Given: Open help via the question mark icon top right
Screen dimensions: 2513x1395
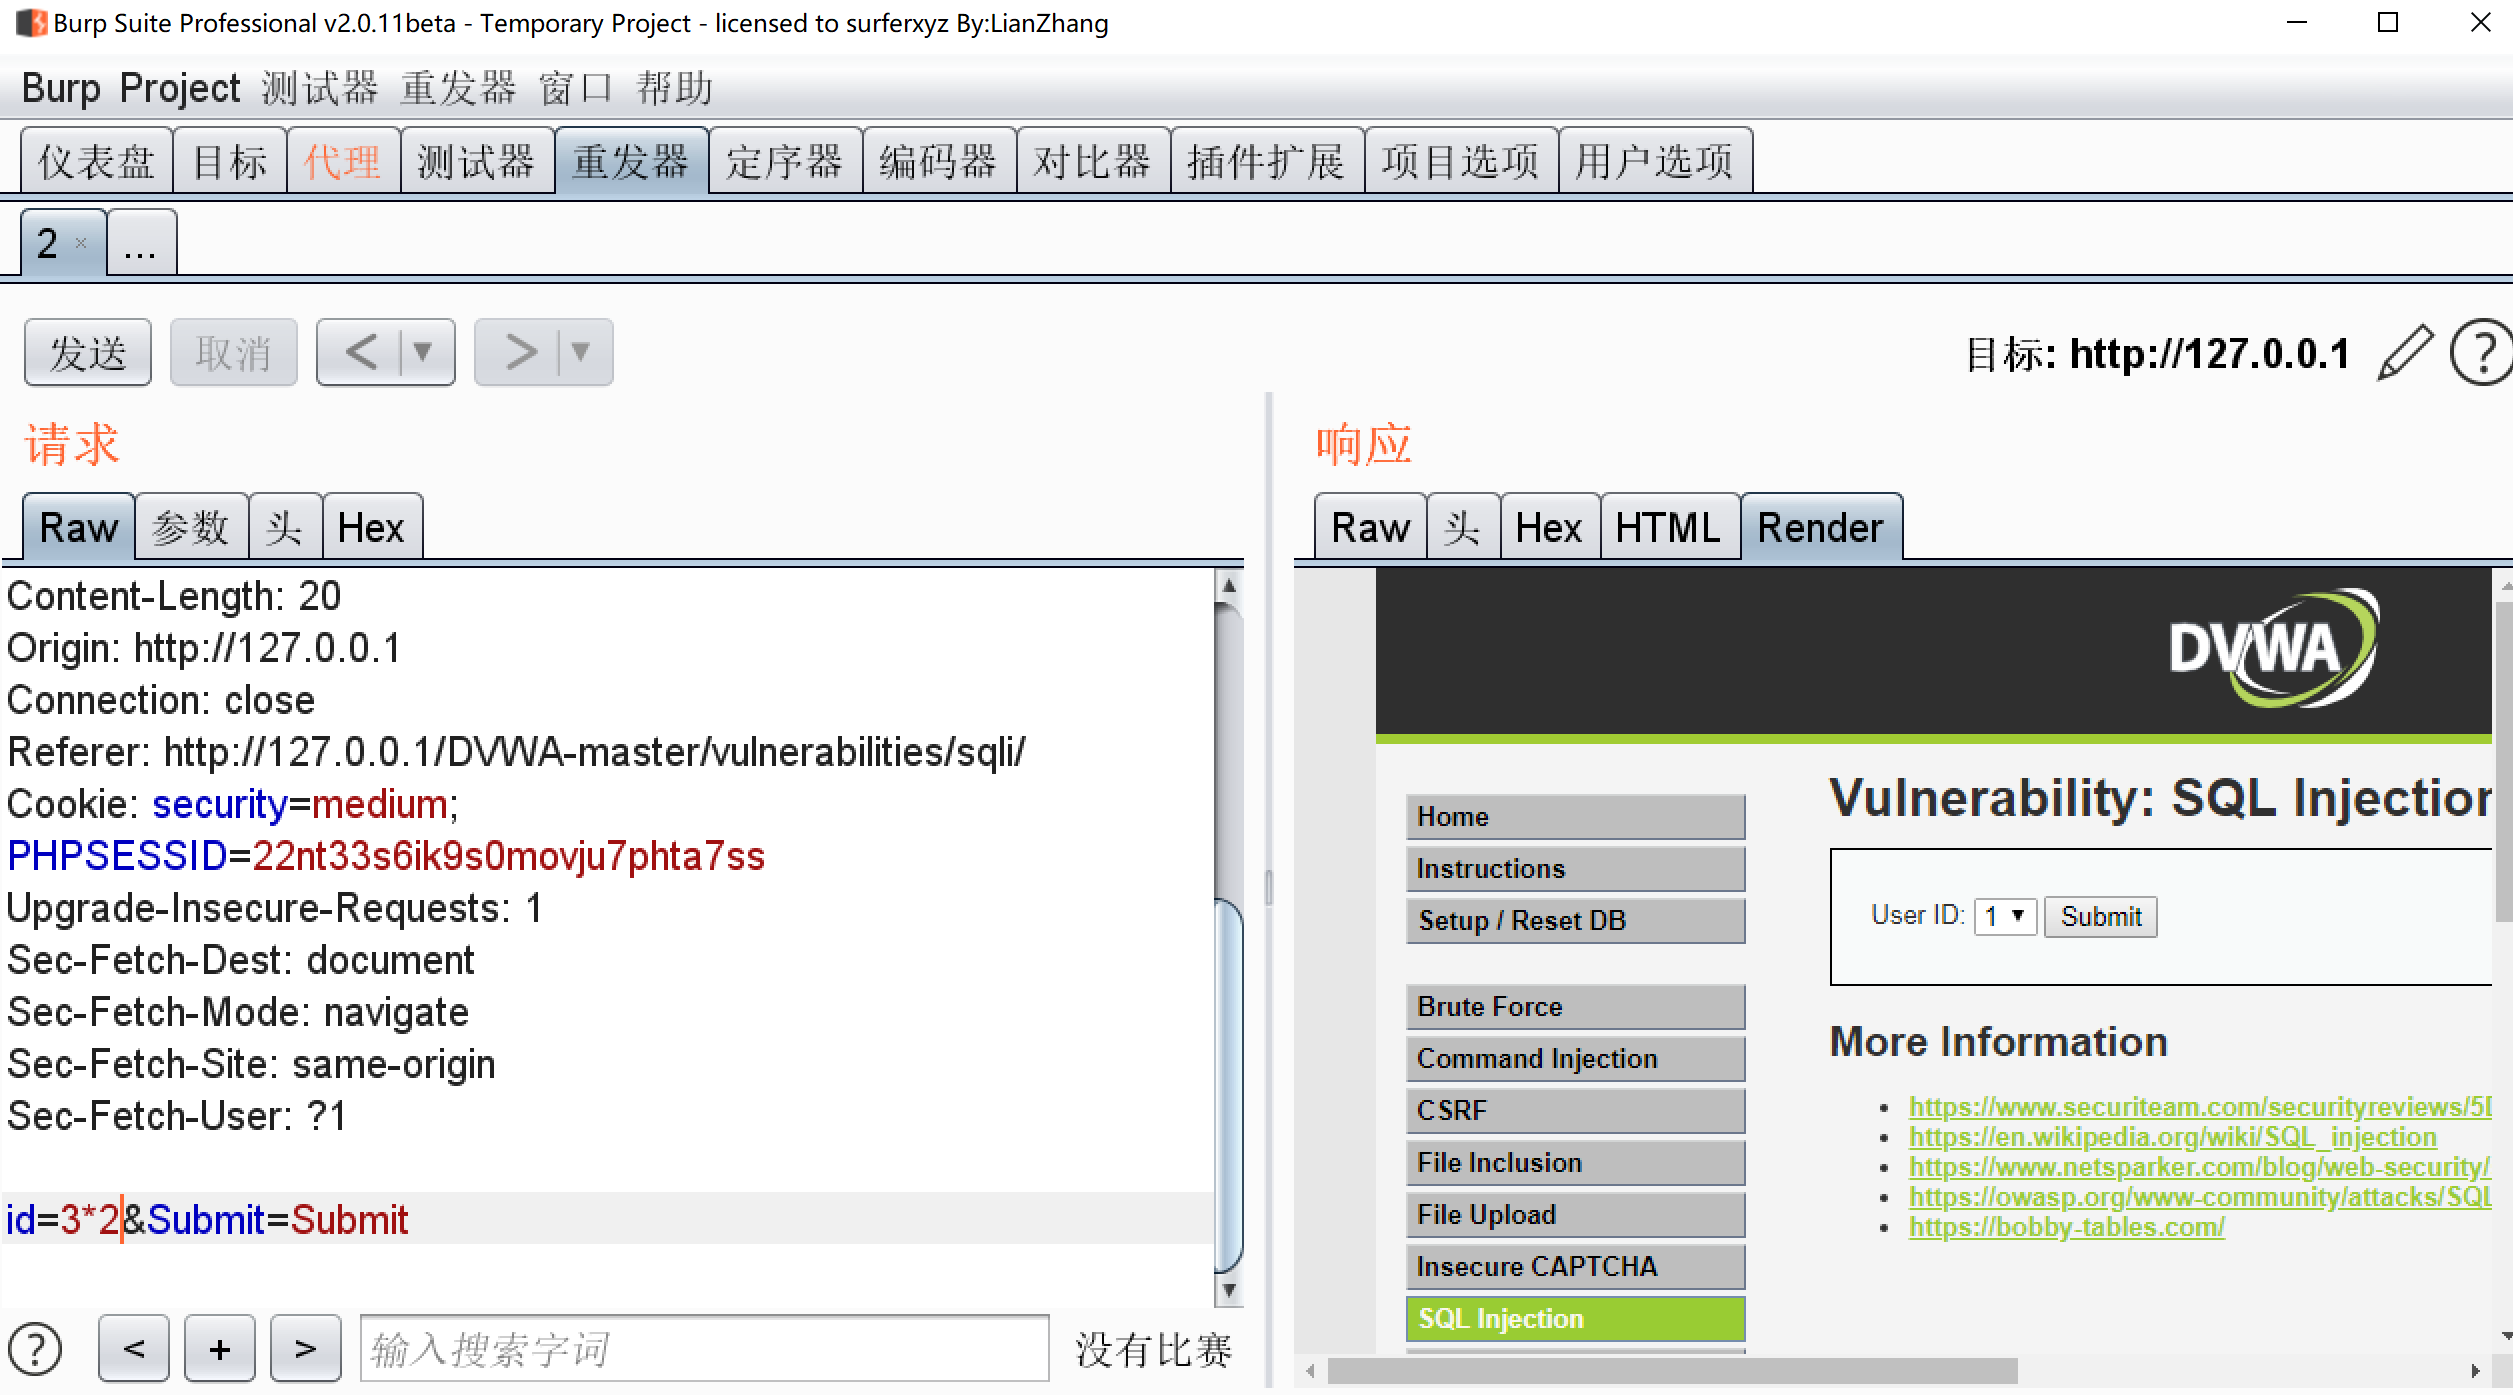Looking at the screenshot, I should coord(2485,352).
